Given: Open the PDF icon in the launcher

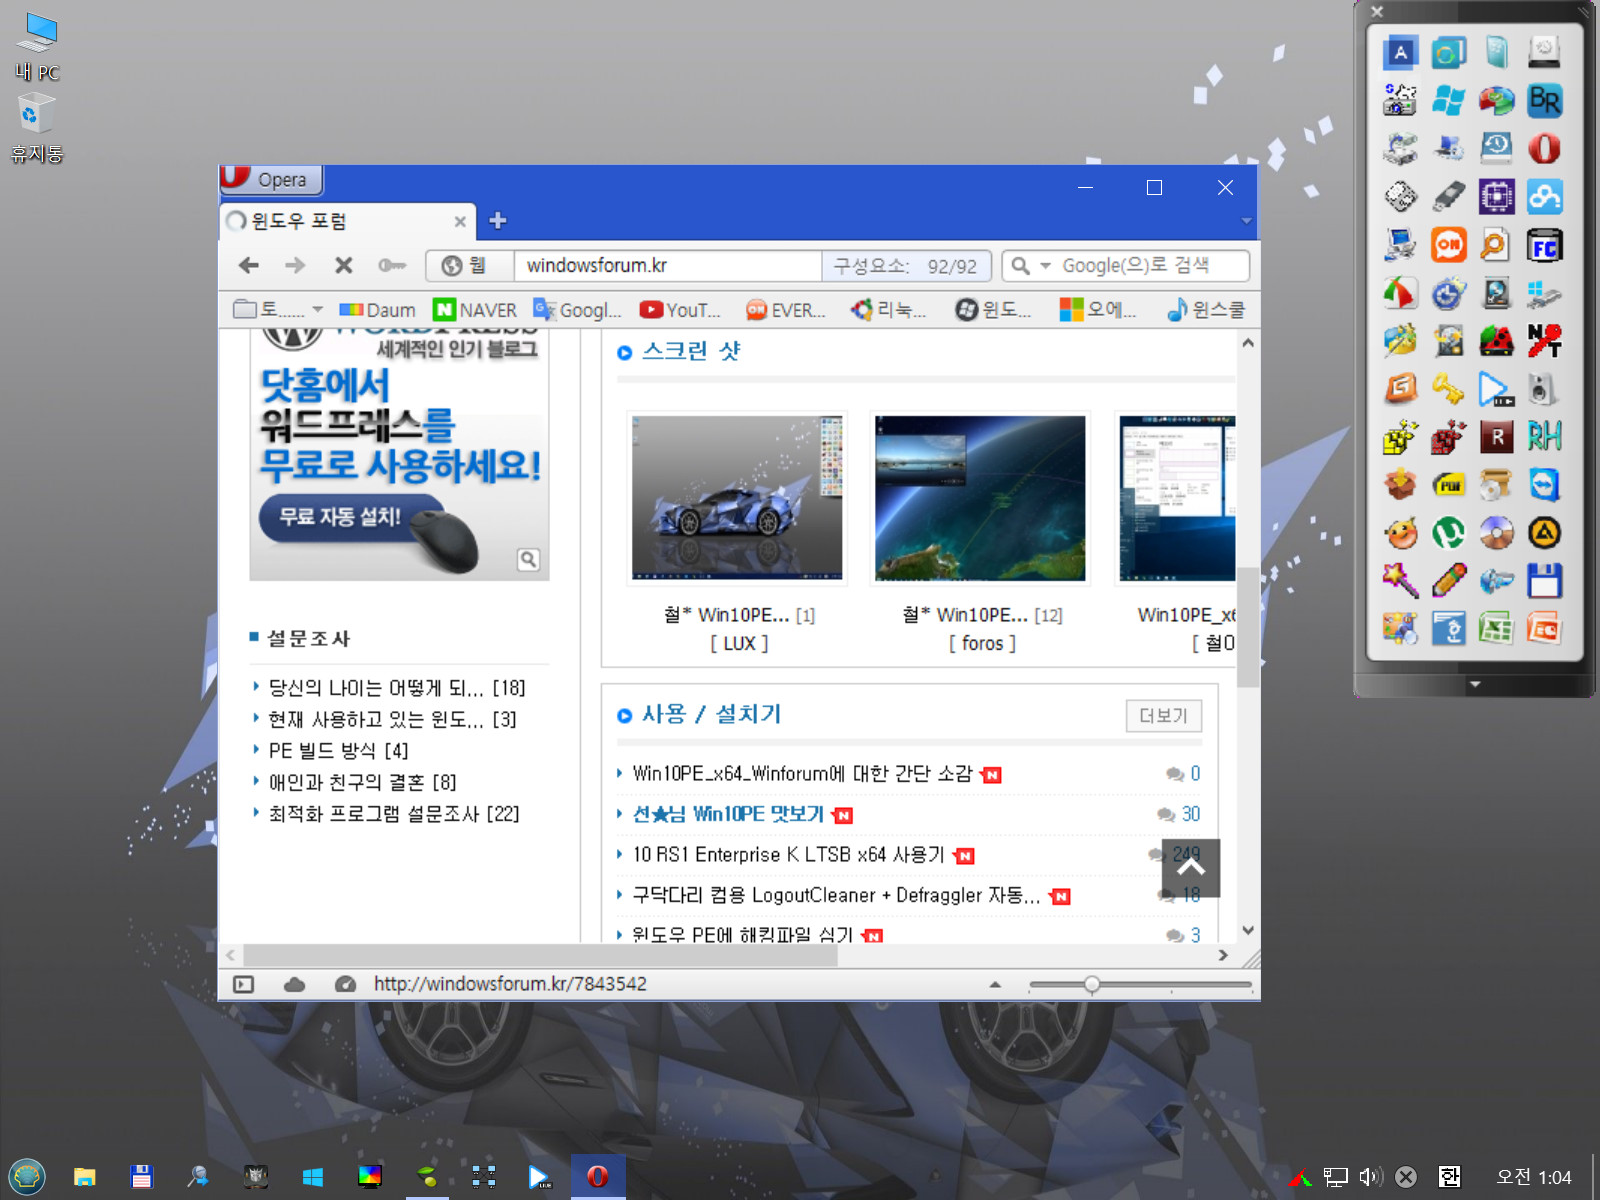Looking at the screenshot, I should (x=1448, y=485).
